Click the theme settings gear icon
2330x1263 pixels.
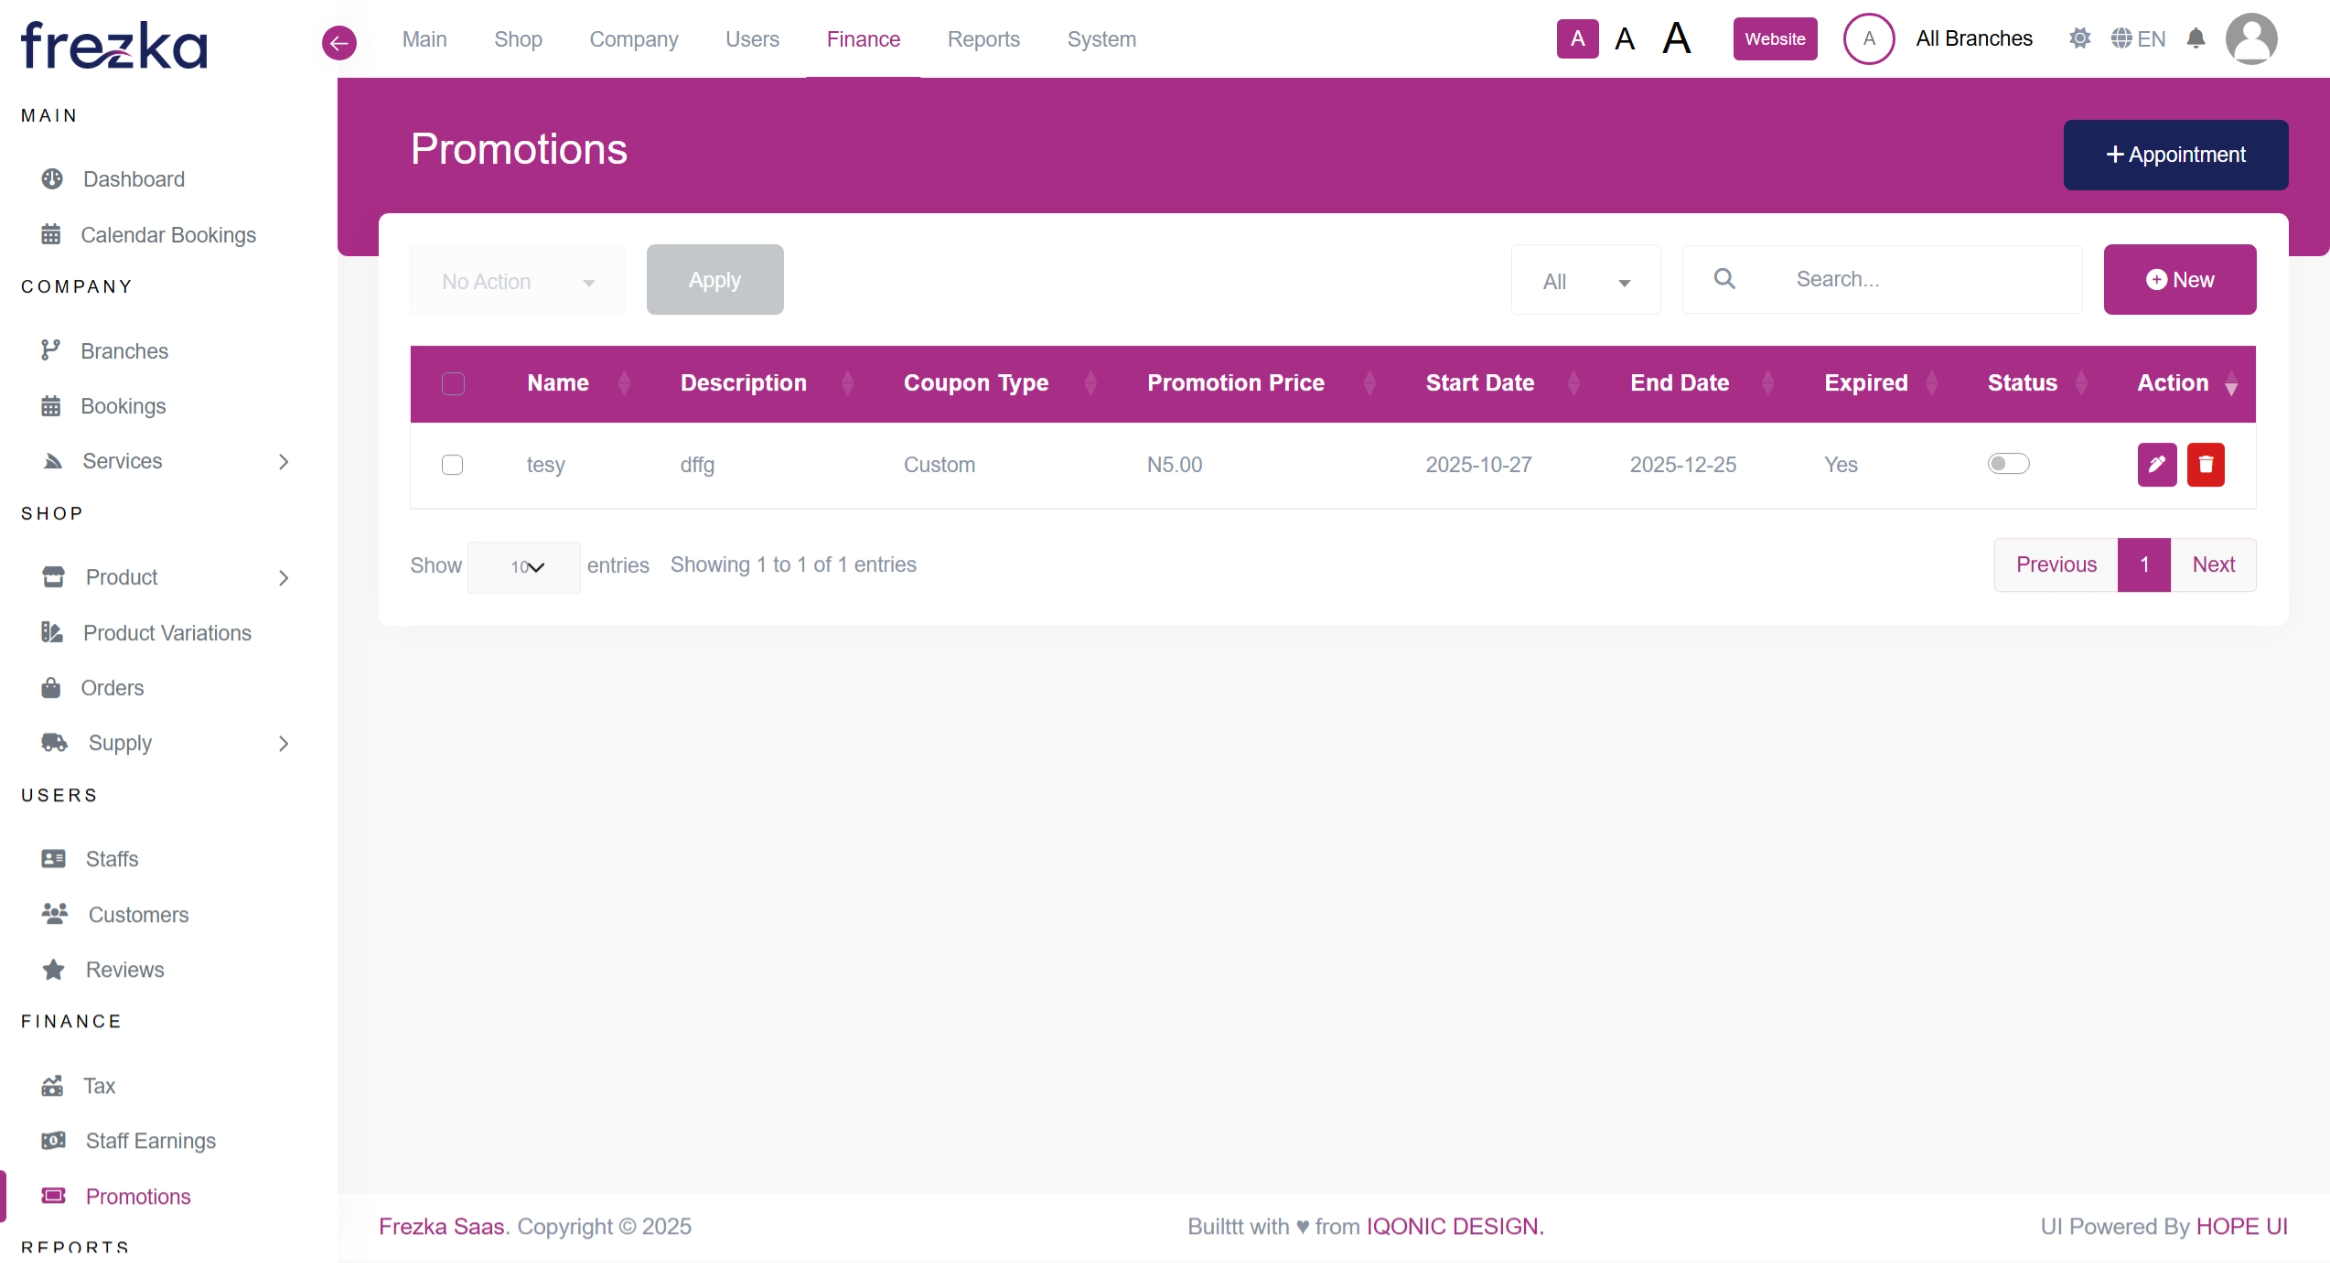pos(2079,39)
